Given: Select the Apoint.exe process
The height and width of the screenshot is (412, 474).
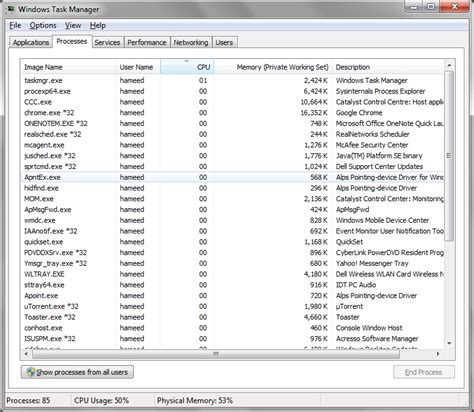Looking at the screenshot, I should point(232,295).
